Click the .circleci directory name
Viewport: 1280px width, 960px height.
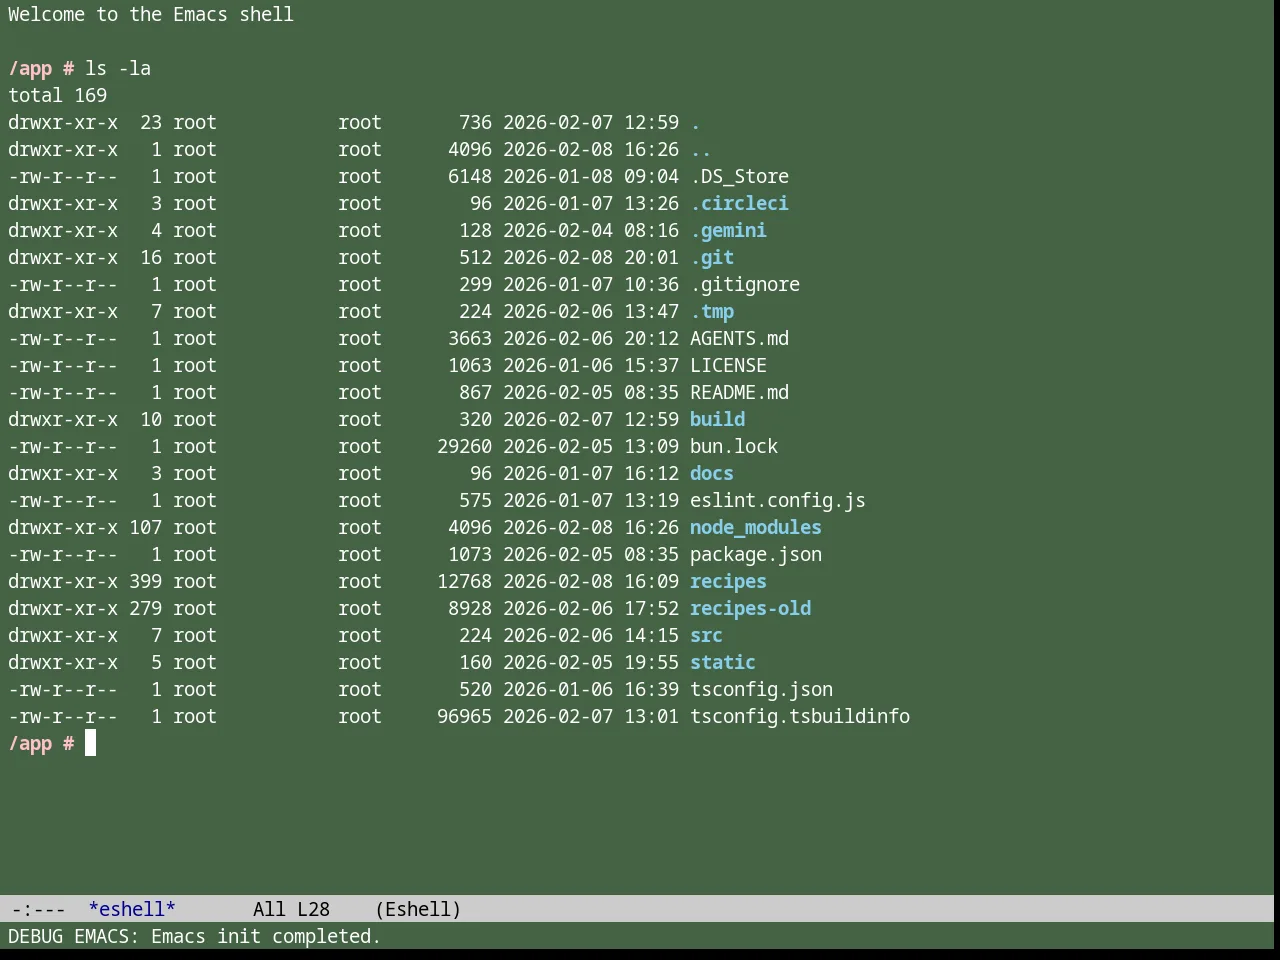tap(739, 203)
